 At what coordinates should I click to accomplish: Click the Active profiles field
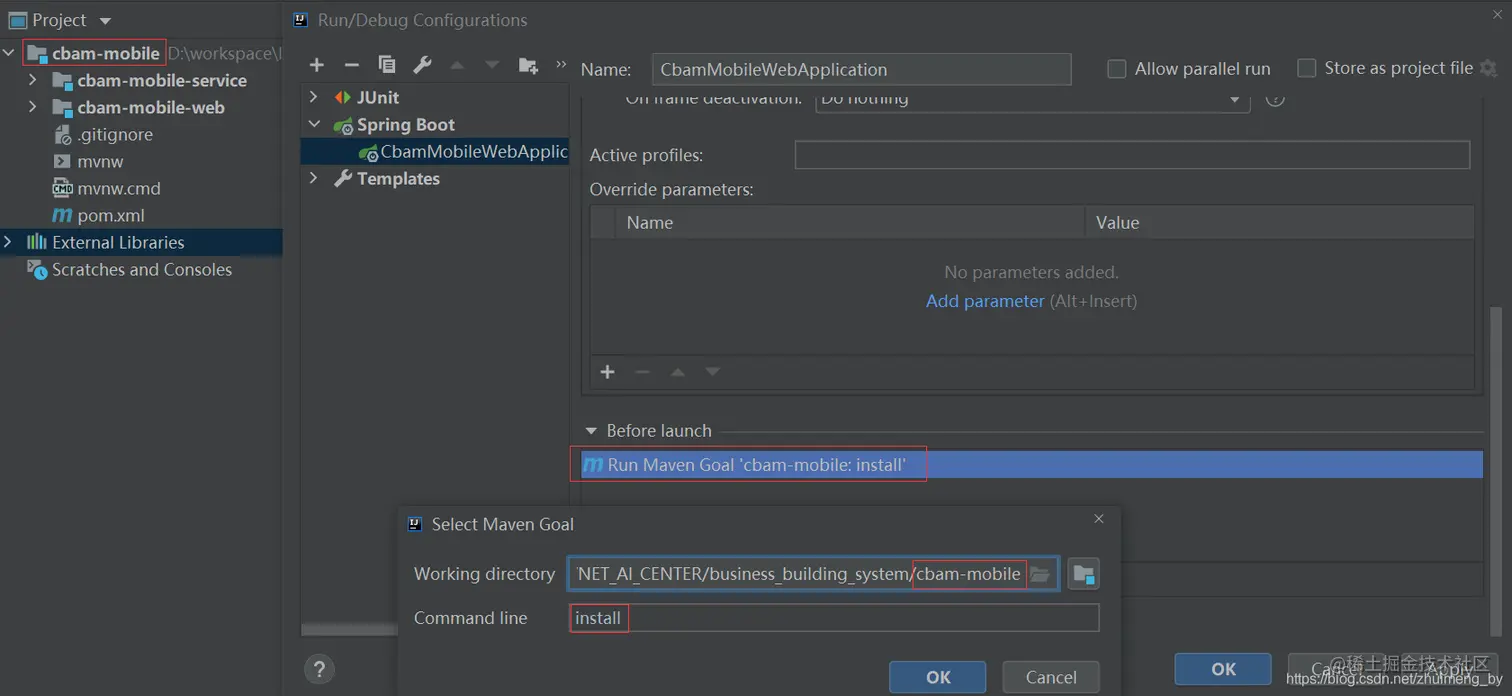click(1132, 155)
